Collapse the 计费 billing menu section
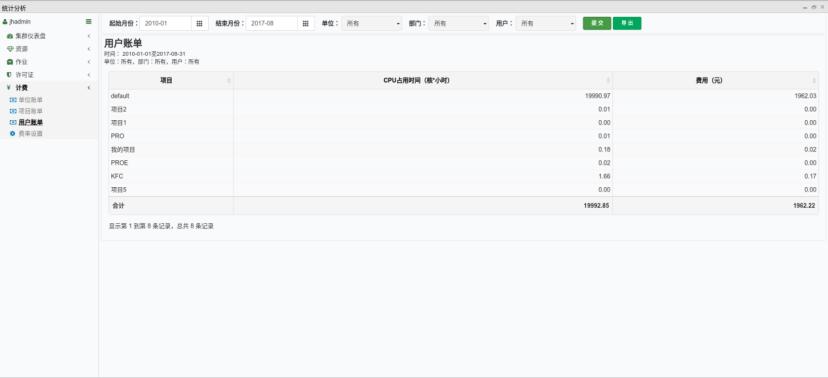The image size is (828, 378). click(89, 88)
